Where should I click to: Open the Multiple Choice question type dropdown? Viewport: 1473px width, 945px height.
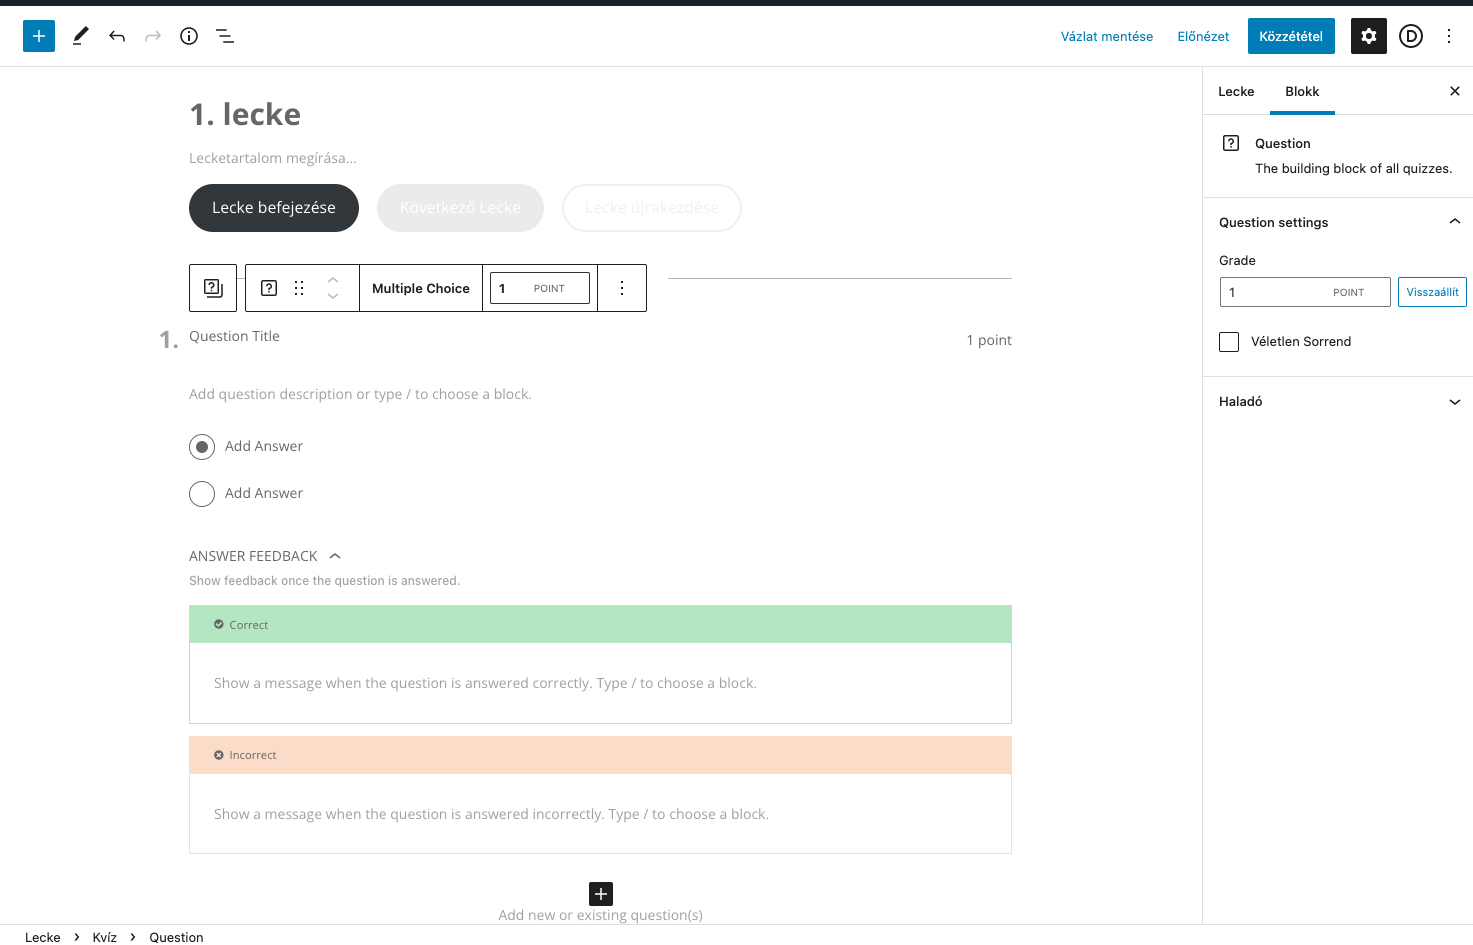pyautogui.click(x=420, y=287)
